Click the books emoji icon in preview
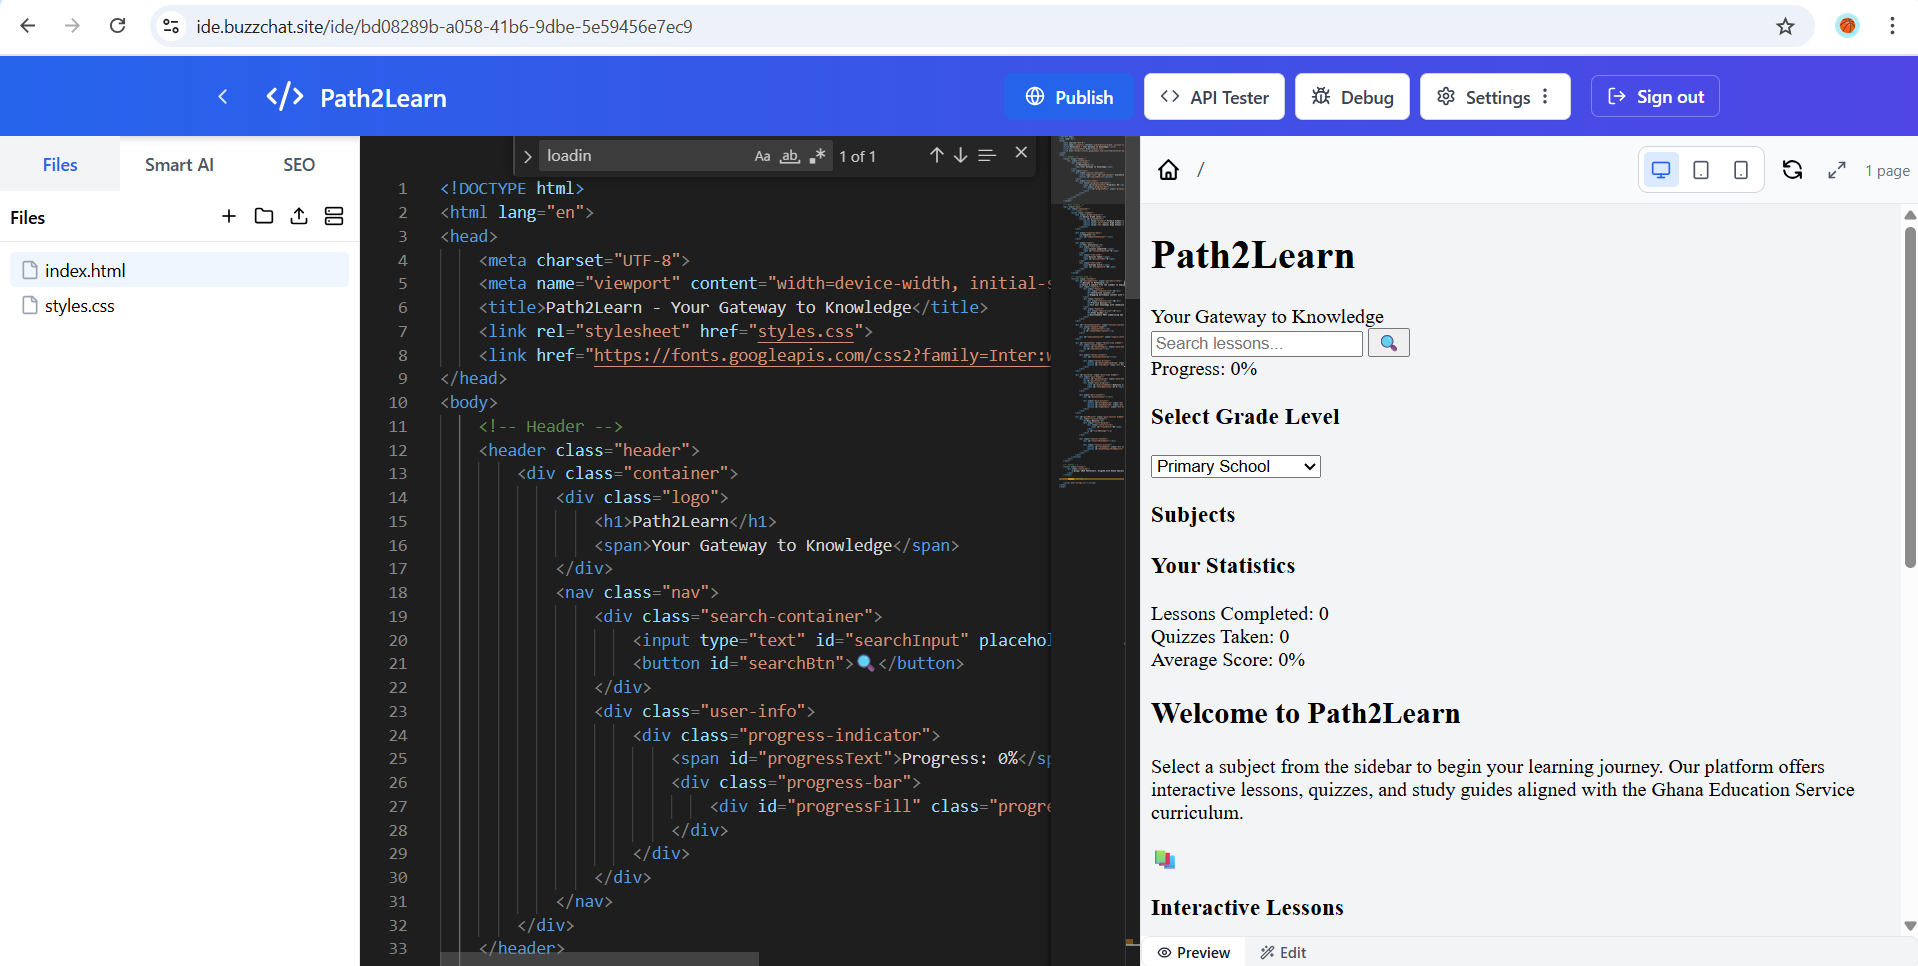Screen dimensions: 1918x966 1164,859
